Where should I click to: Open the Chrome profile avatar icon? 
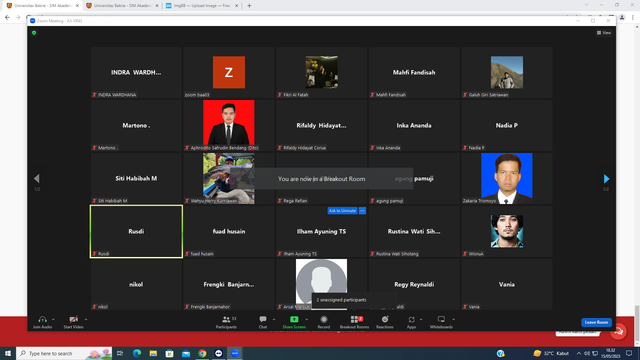pos(622,18)
